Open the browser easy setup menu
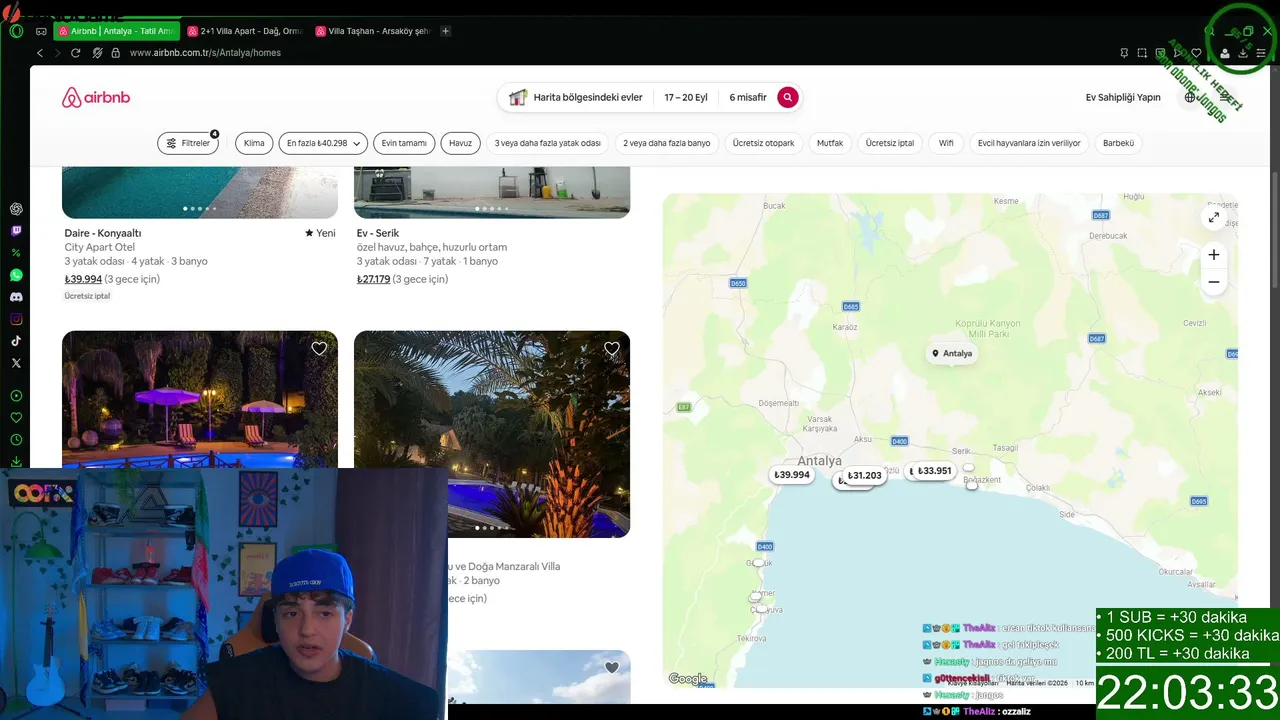Viewport: 1280px width, 720px height. pos(1261,53)
